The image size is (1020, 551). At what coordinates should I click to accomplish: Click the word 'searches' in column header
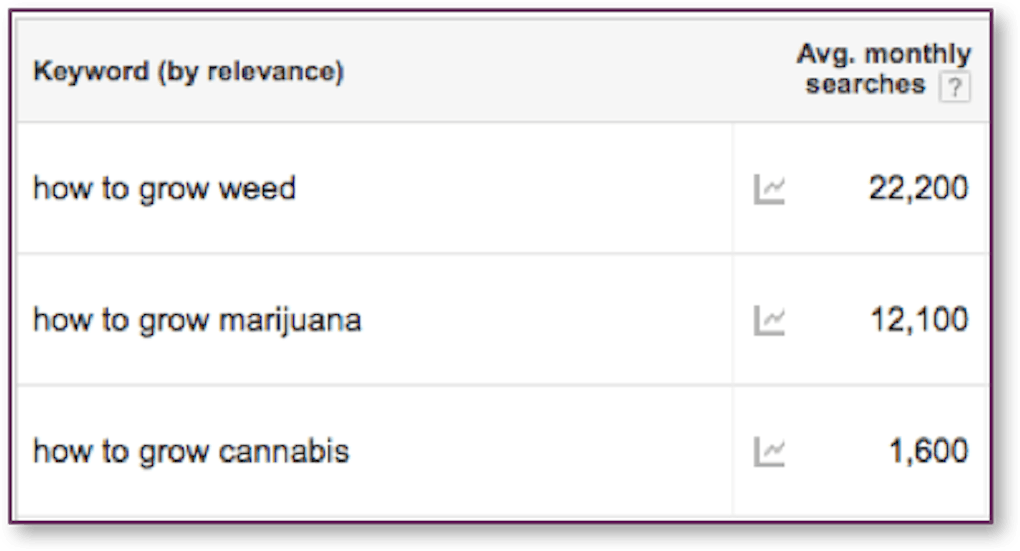(865, 85)
